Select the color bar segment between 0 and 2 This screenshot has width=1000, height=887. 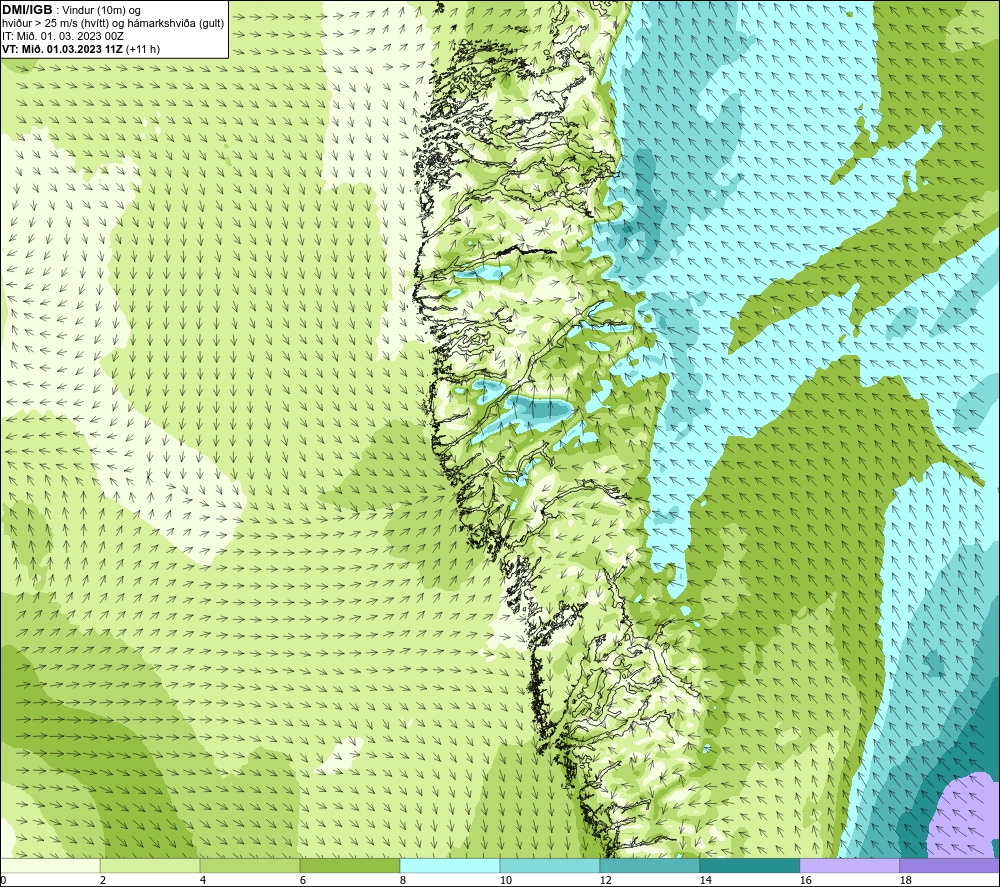tap(50, 865)
